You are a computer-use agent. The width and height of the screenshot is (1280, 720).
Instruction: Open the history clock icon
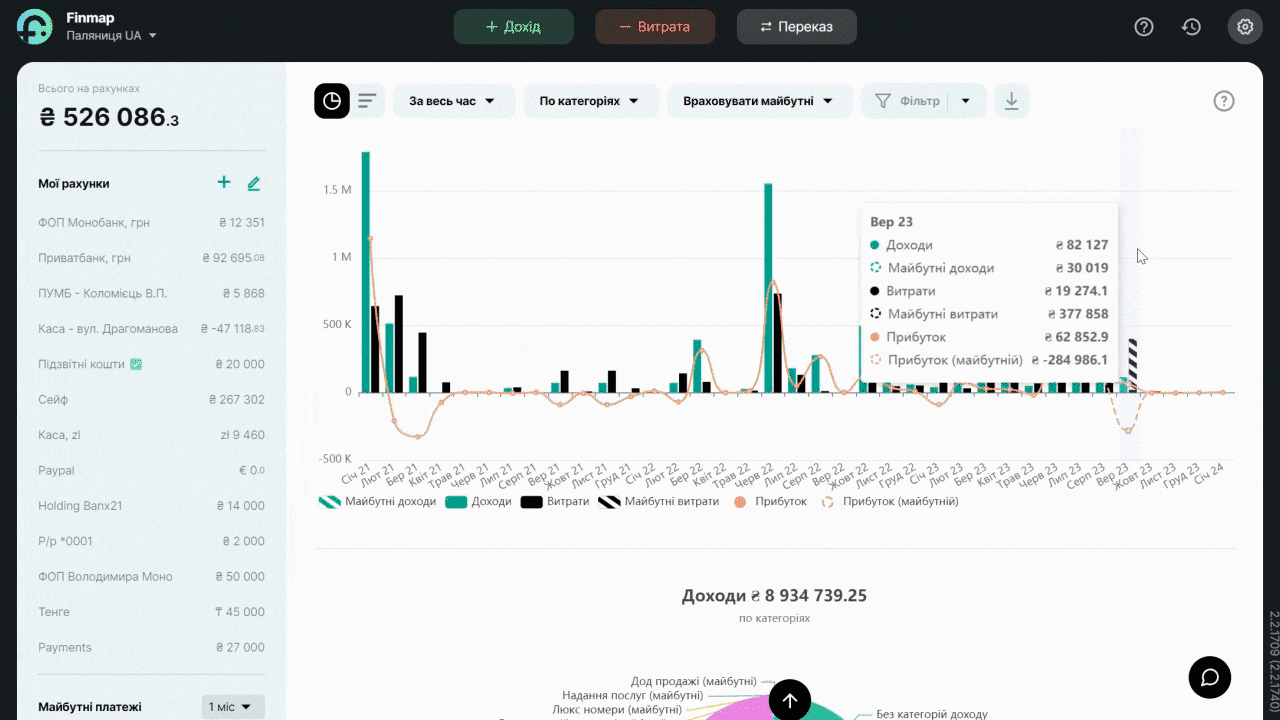(x=1191, y=27)
